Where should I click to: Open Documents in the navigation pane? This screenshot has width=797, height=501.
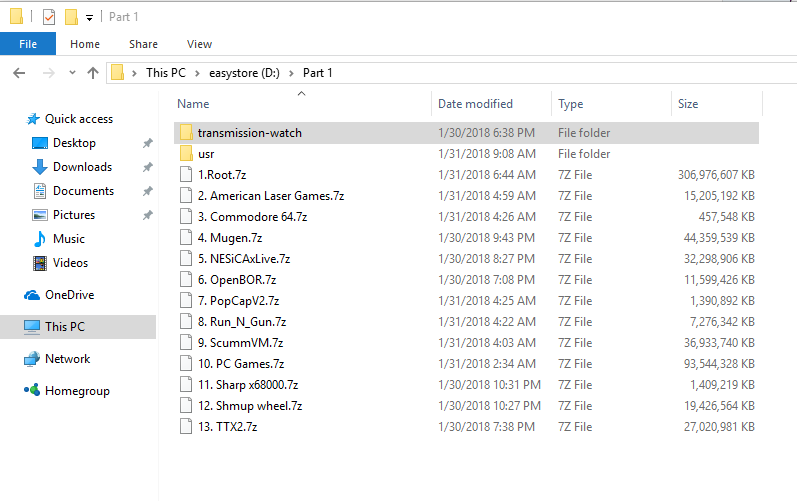pyautogui.click(x=83, y=191)
